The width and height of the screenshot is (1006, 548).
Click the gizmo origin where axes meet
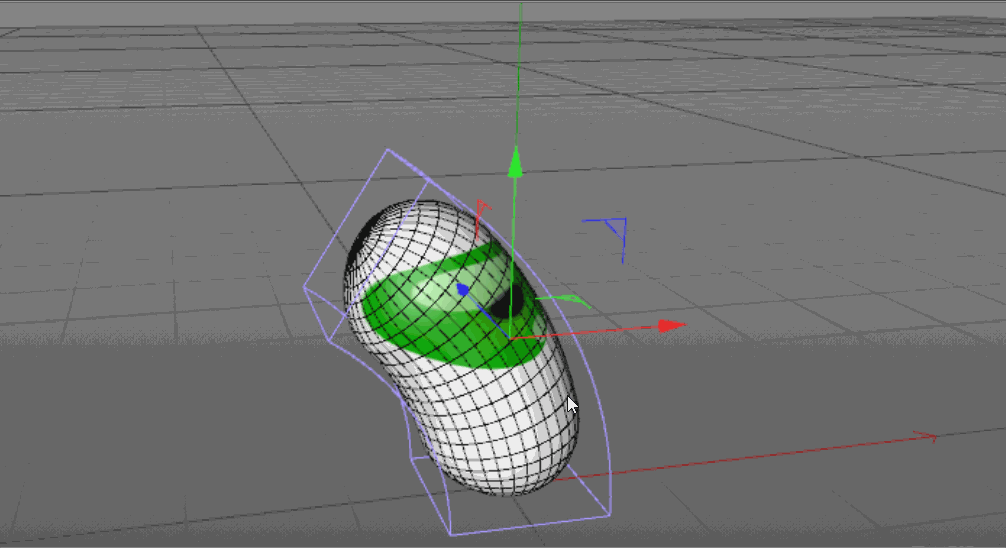click(x=512, y=337)
